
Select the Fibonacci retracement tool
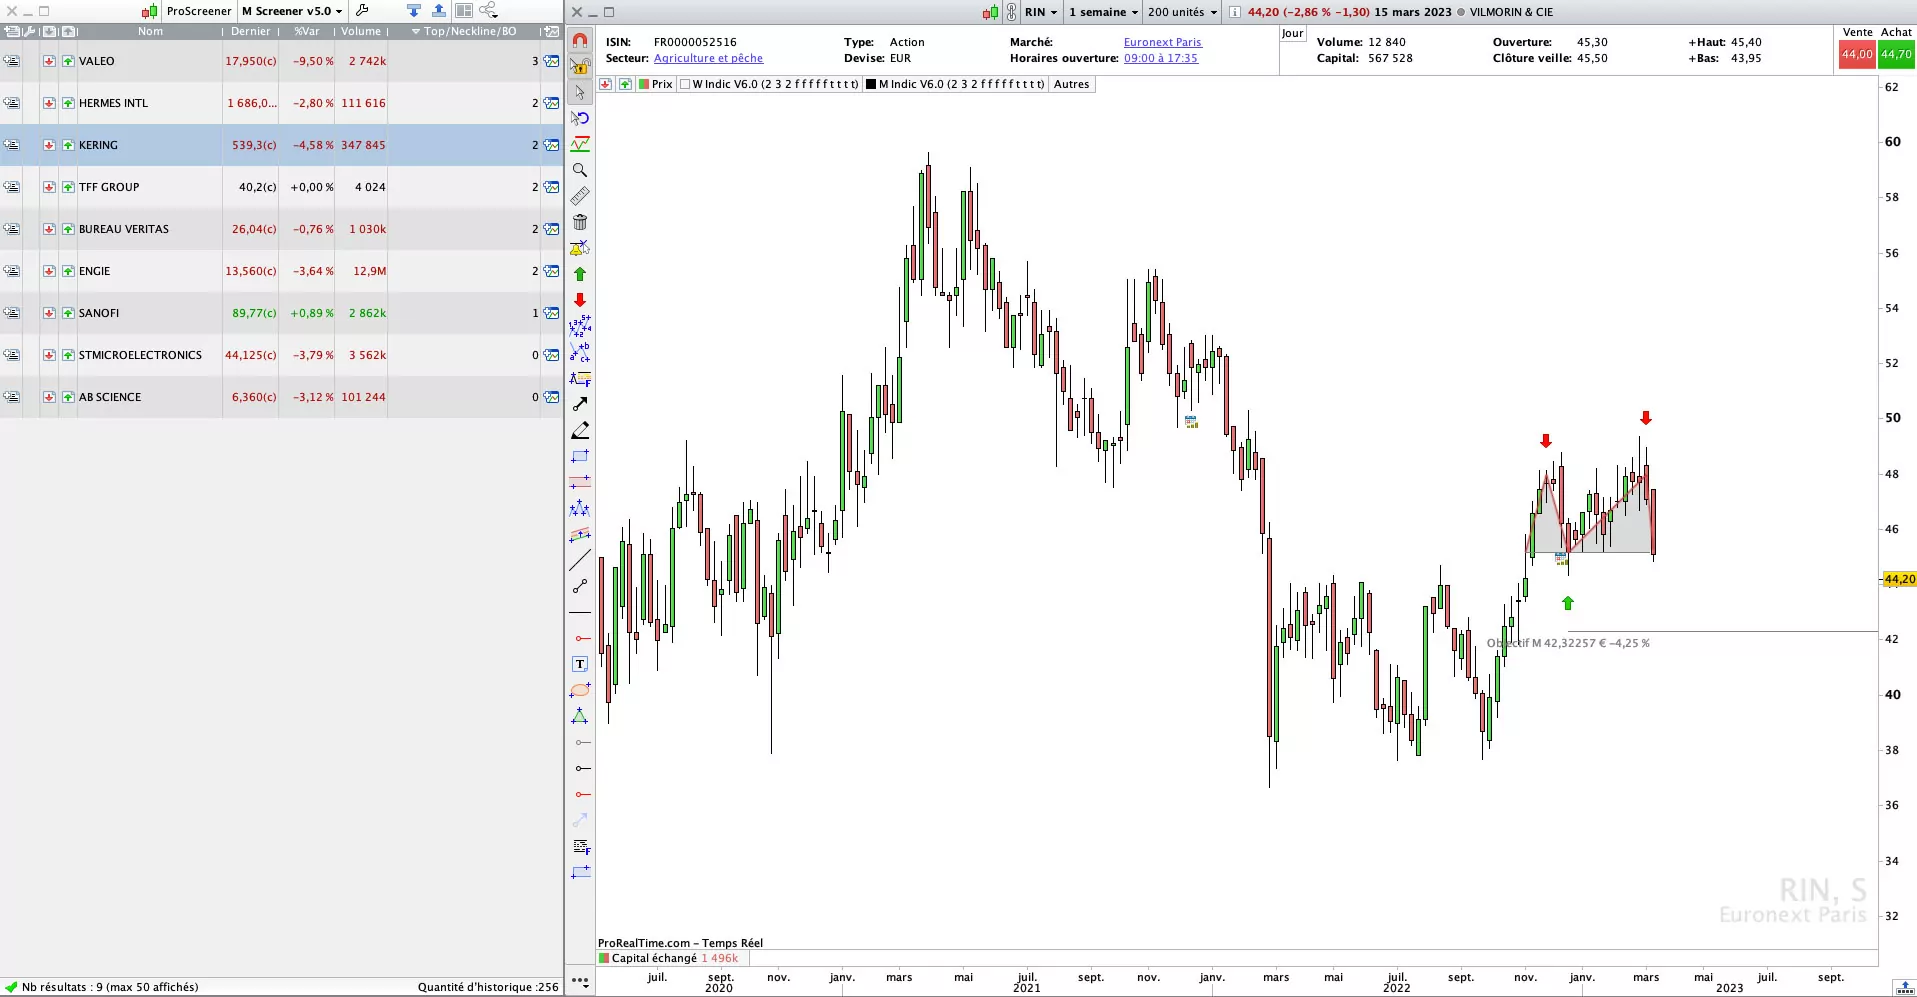580,378
